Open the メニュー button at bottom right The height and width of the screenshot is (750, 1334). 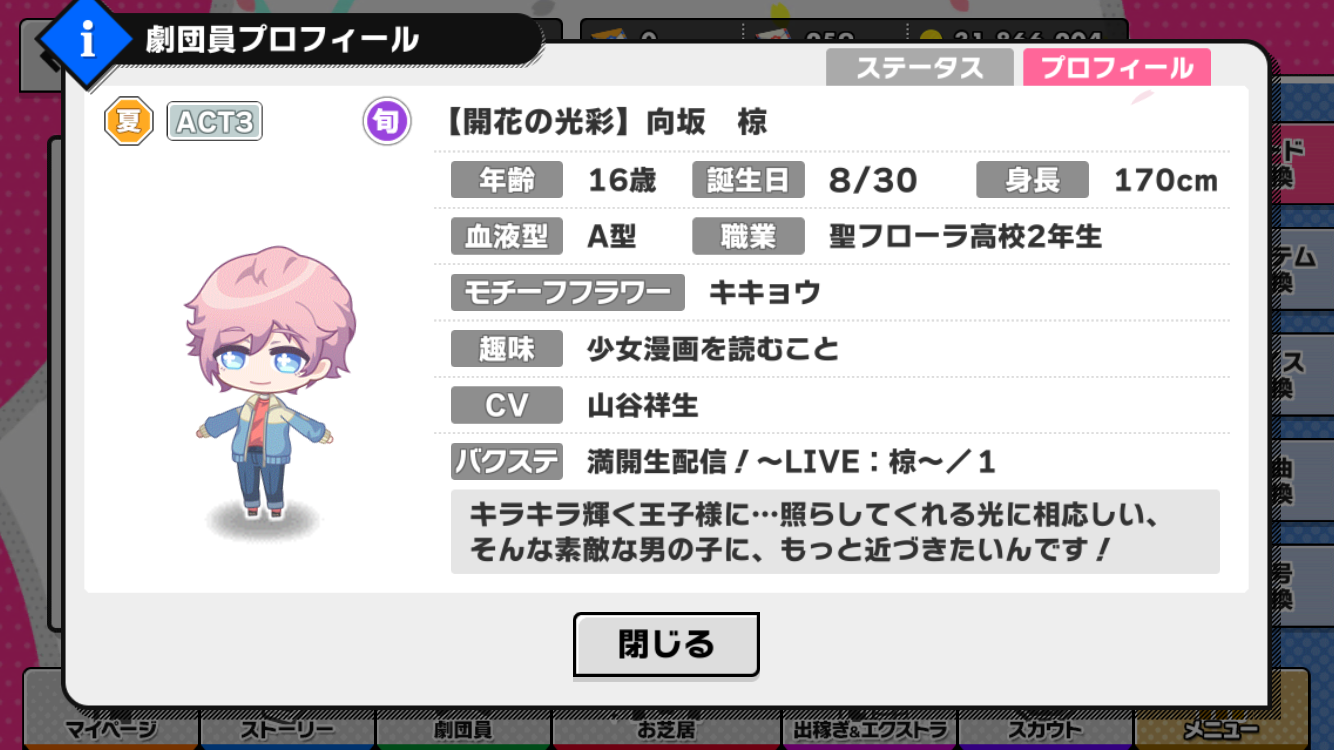1222,728
